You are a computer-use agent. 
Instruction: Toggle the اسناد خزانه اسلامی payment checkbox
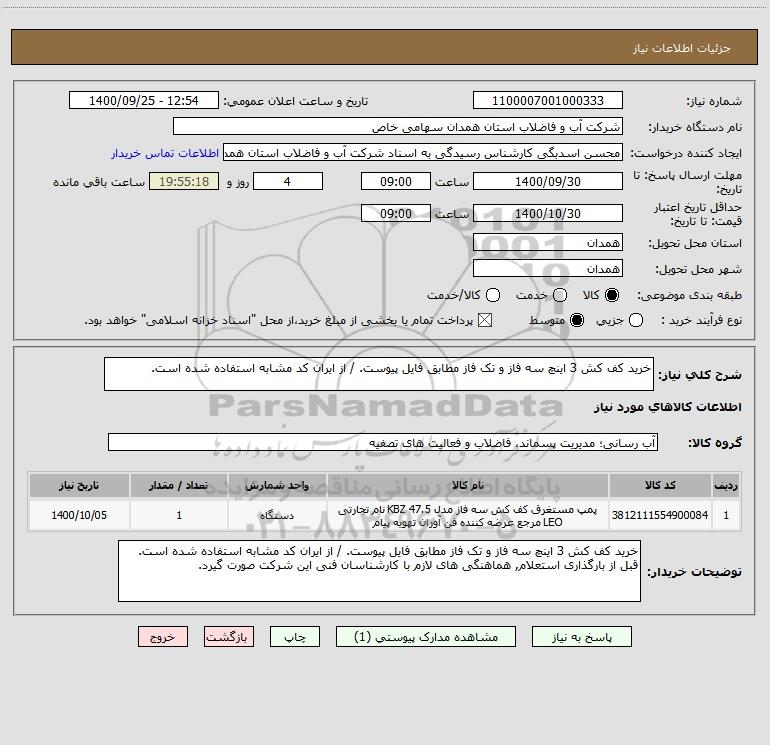click(x=485, y=320)
